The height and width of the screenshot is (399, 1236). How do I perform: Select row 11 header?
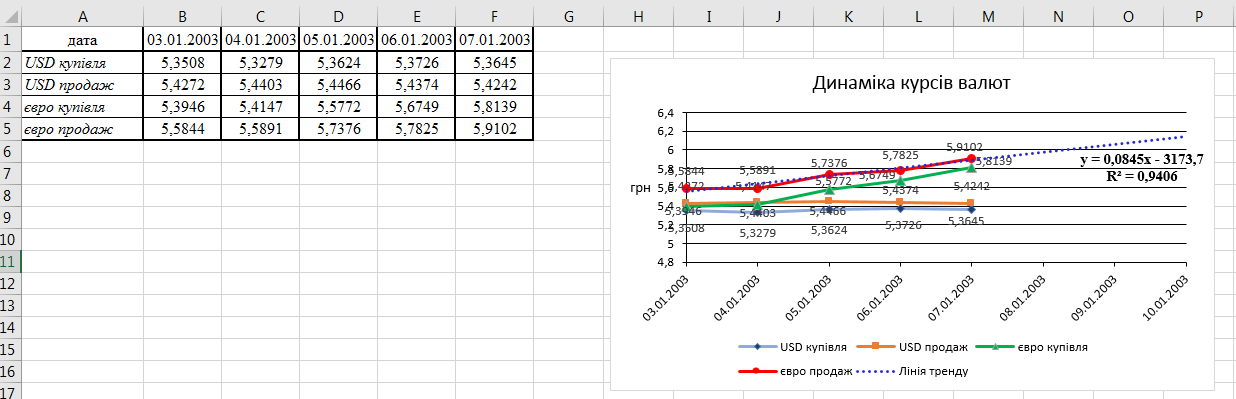[10, 261]
